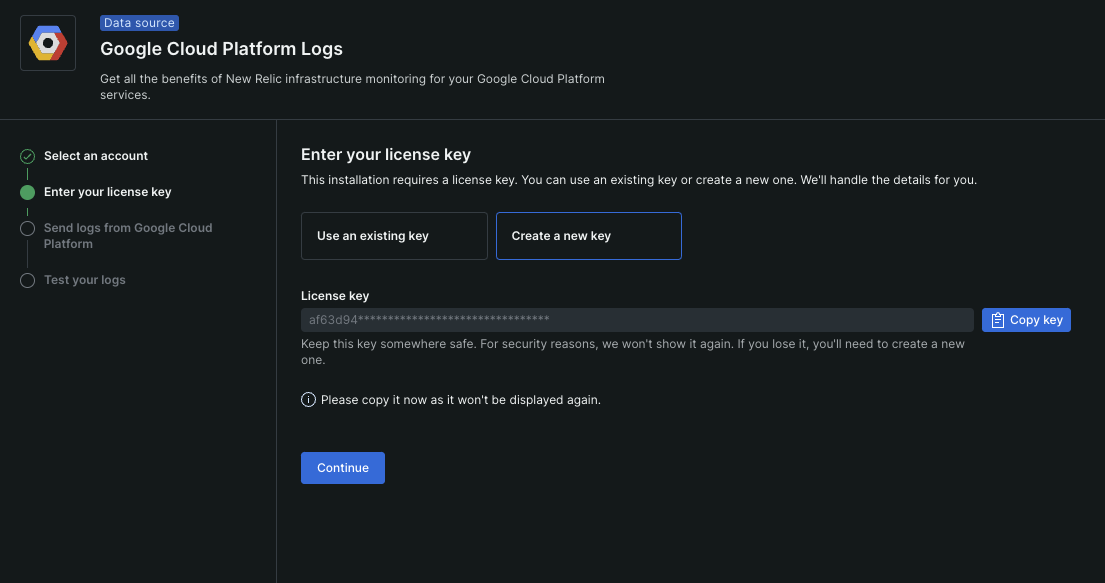Click the Enter your license key section heading
The image size is (1105, 583).
[385, 154]
